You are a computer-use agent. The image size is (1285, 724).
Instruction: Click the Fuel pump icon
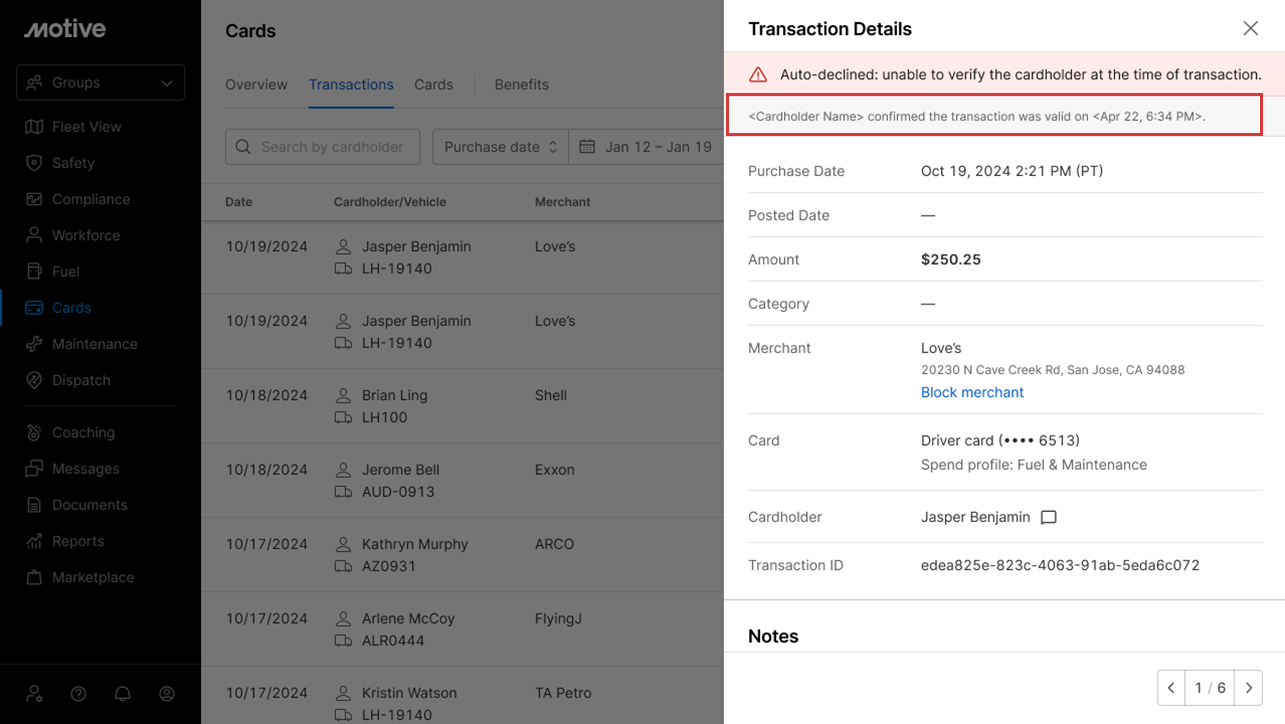coord(35,271)
